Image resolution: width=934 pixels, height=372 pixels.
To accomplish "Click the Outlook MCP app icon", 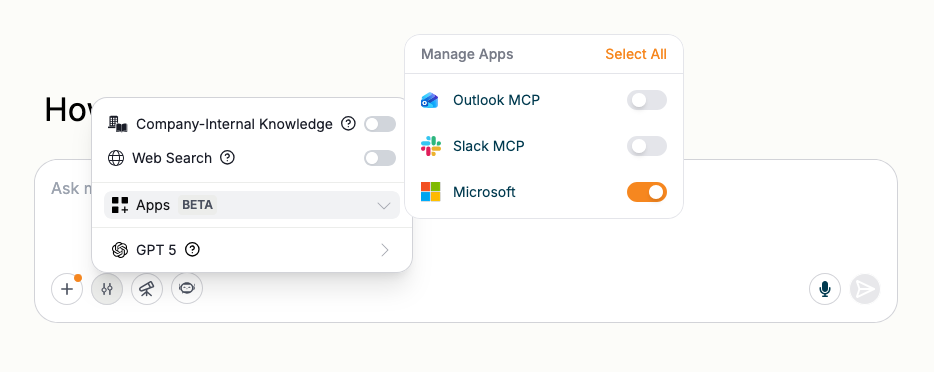I will 429,100.
